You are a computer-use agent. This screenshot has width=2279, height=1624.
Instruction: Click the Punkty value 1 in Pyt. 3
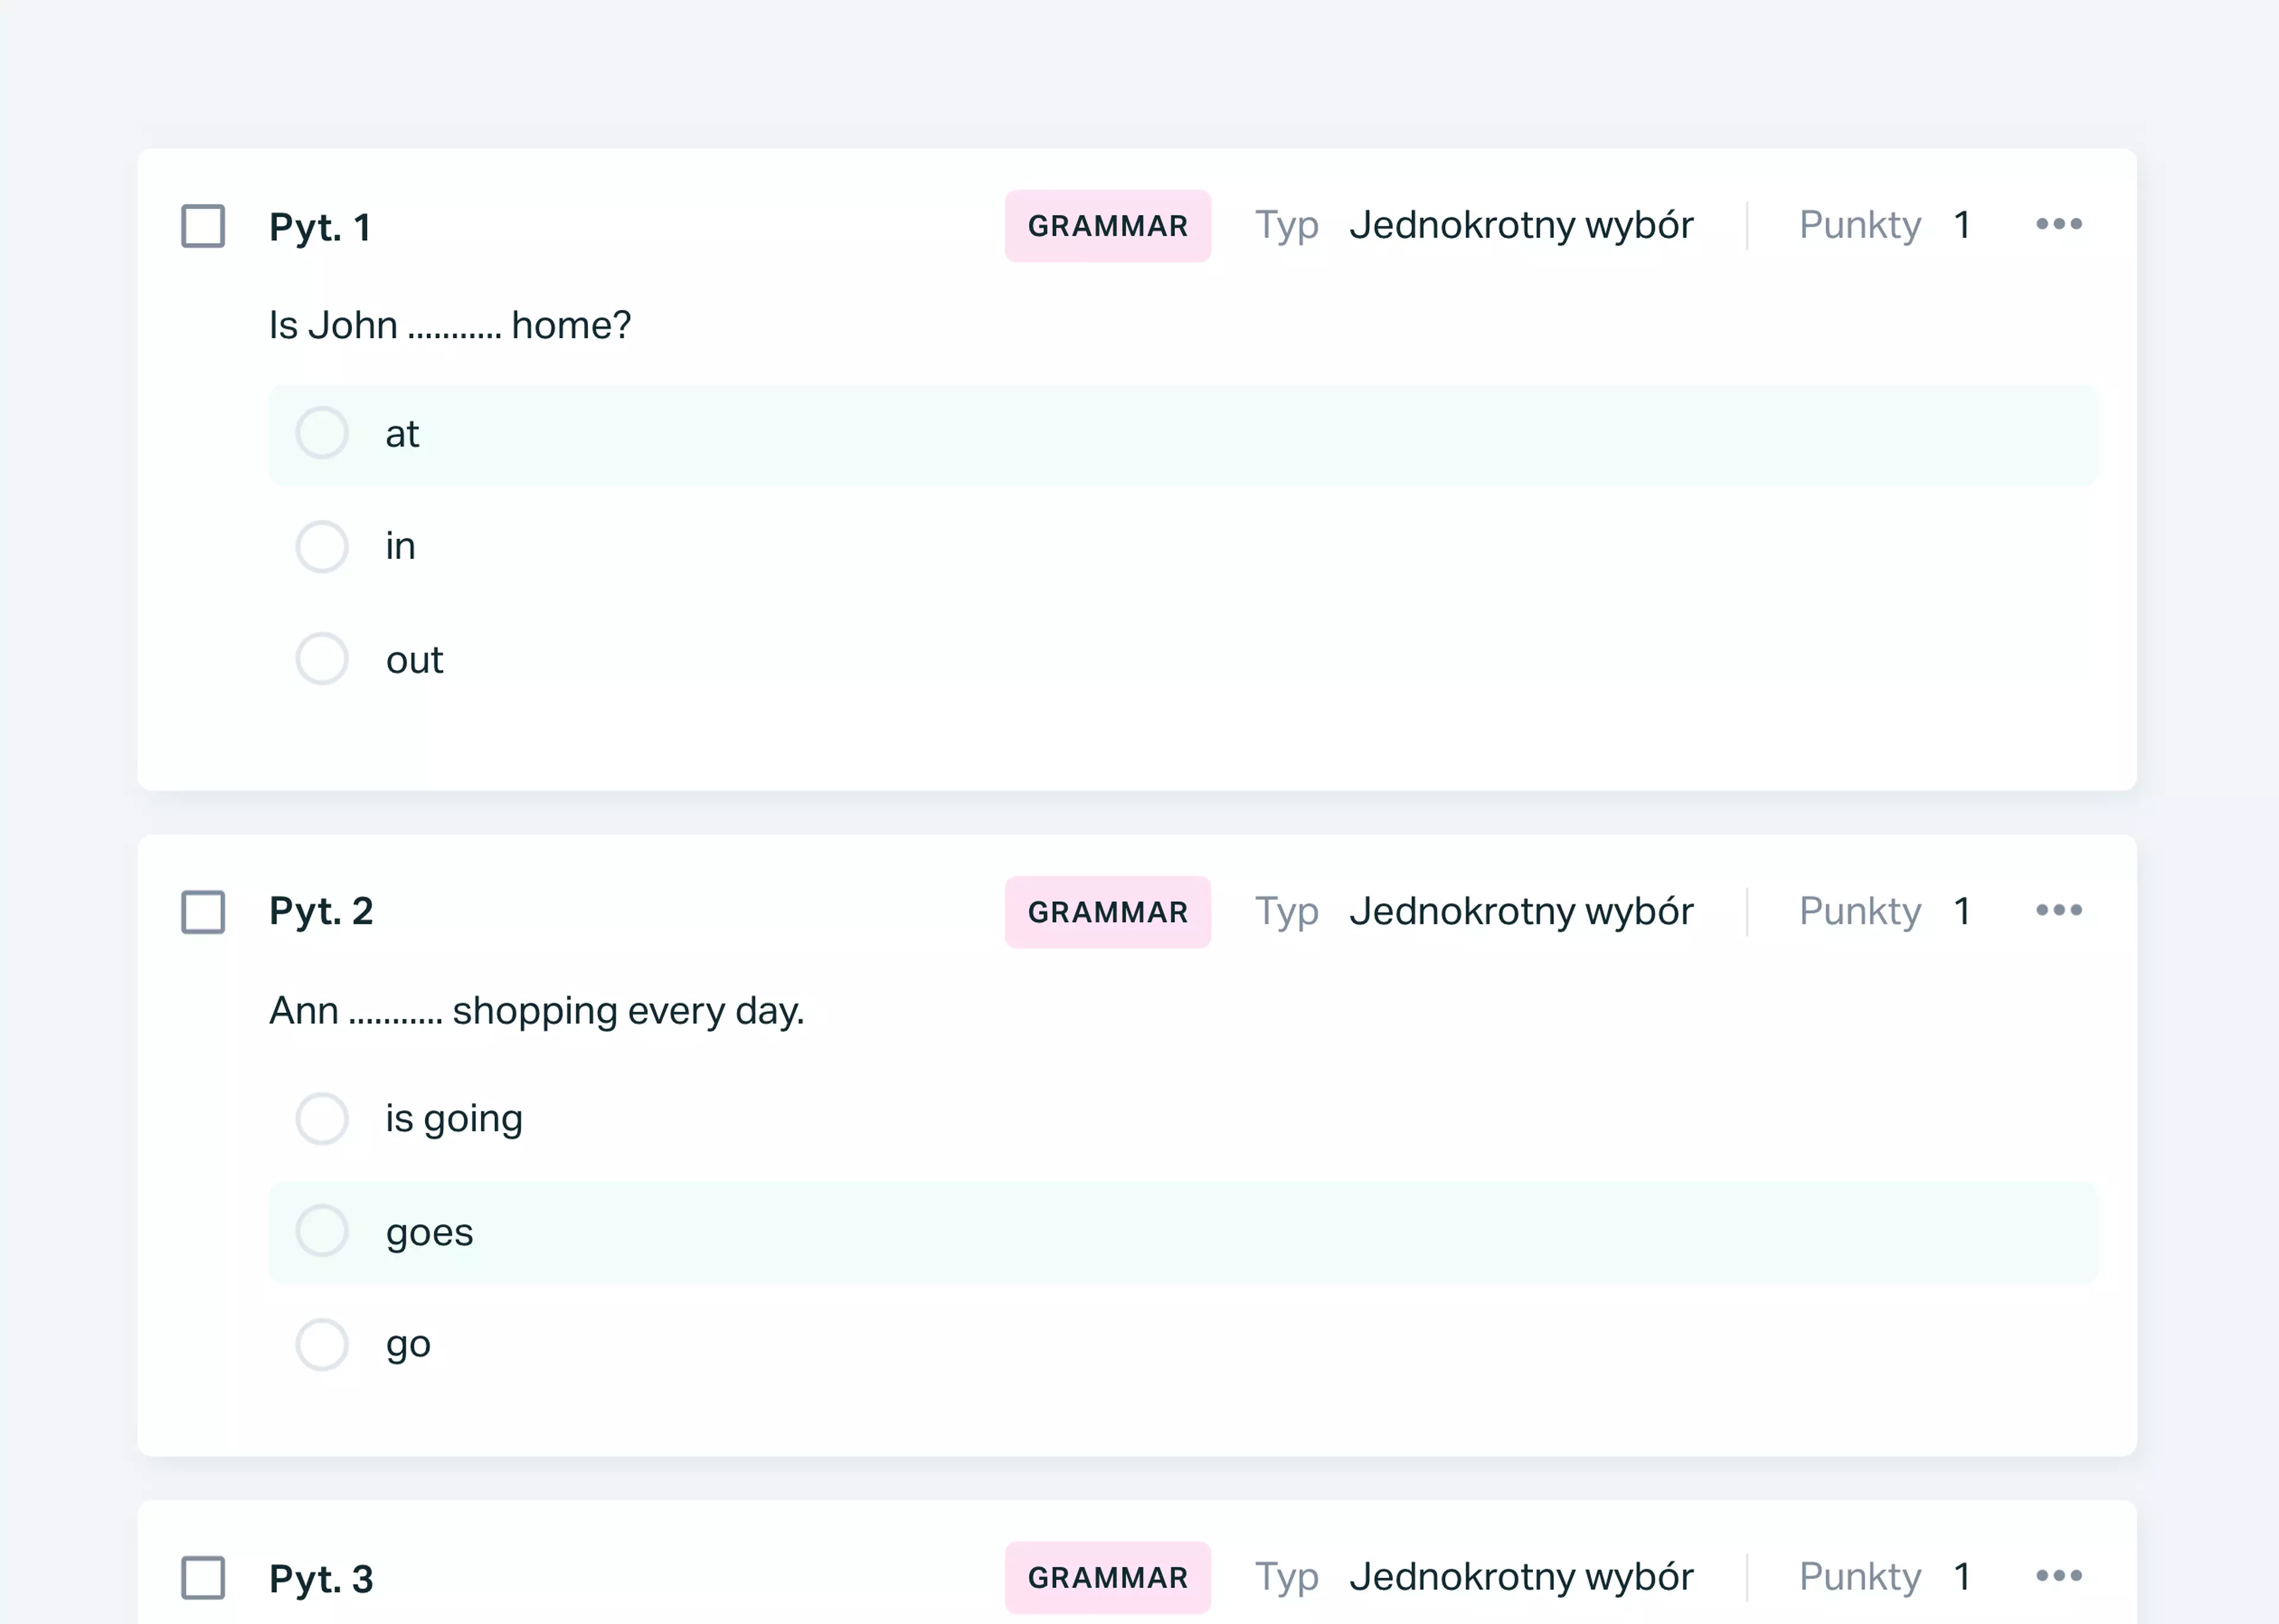pyautogui.click(x=1962, y=1577)
